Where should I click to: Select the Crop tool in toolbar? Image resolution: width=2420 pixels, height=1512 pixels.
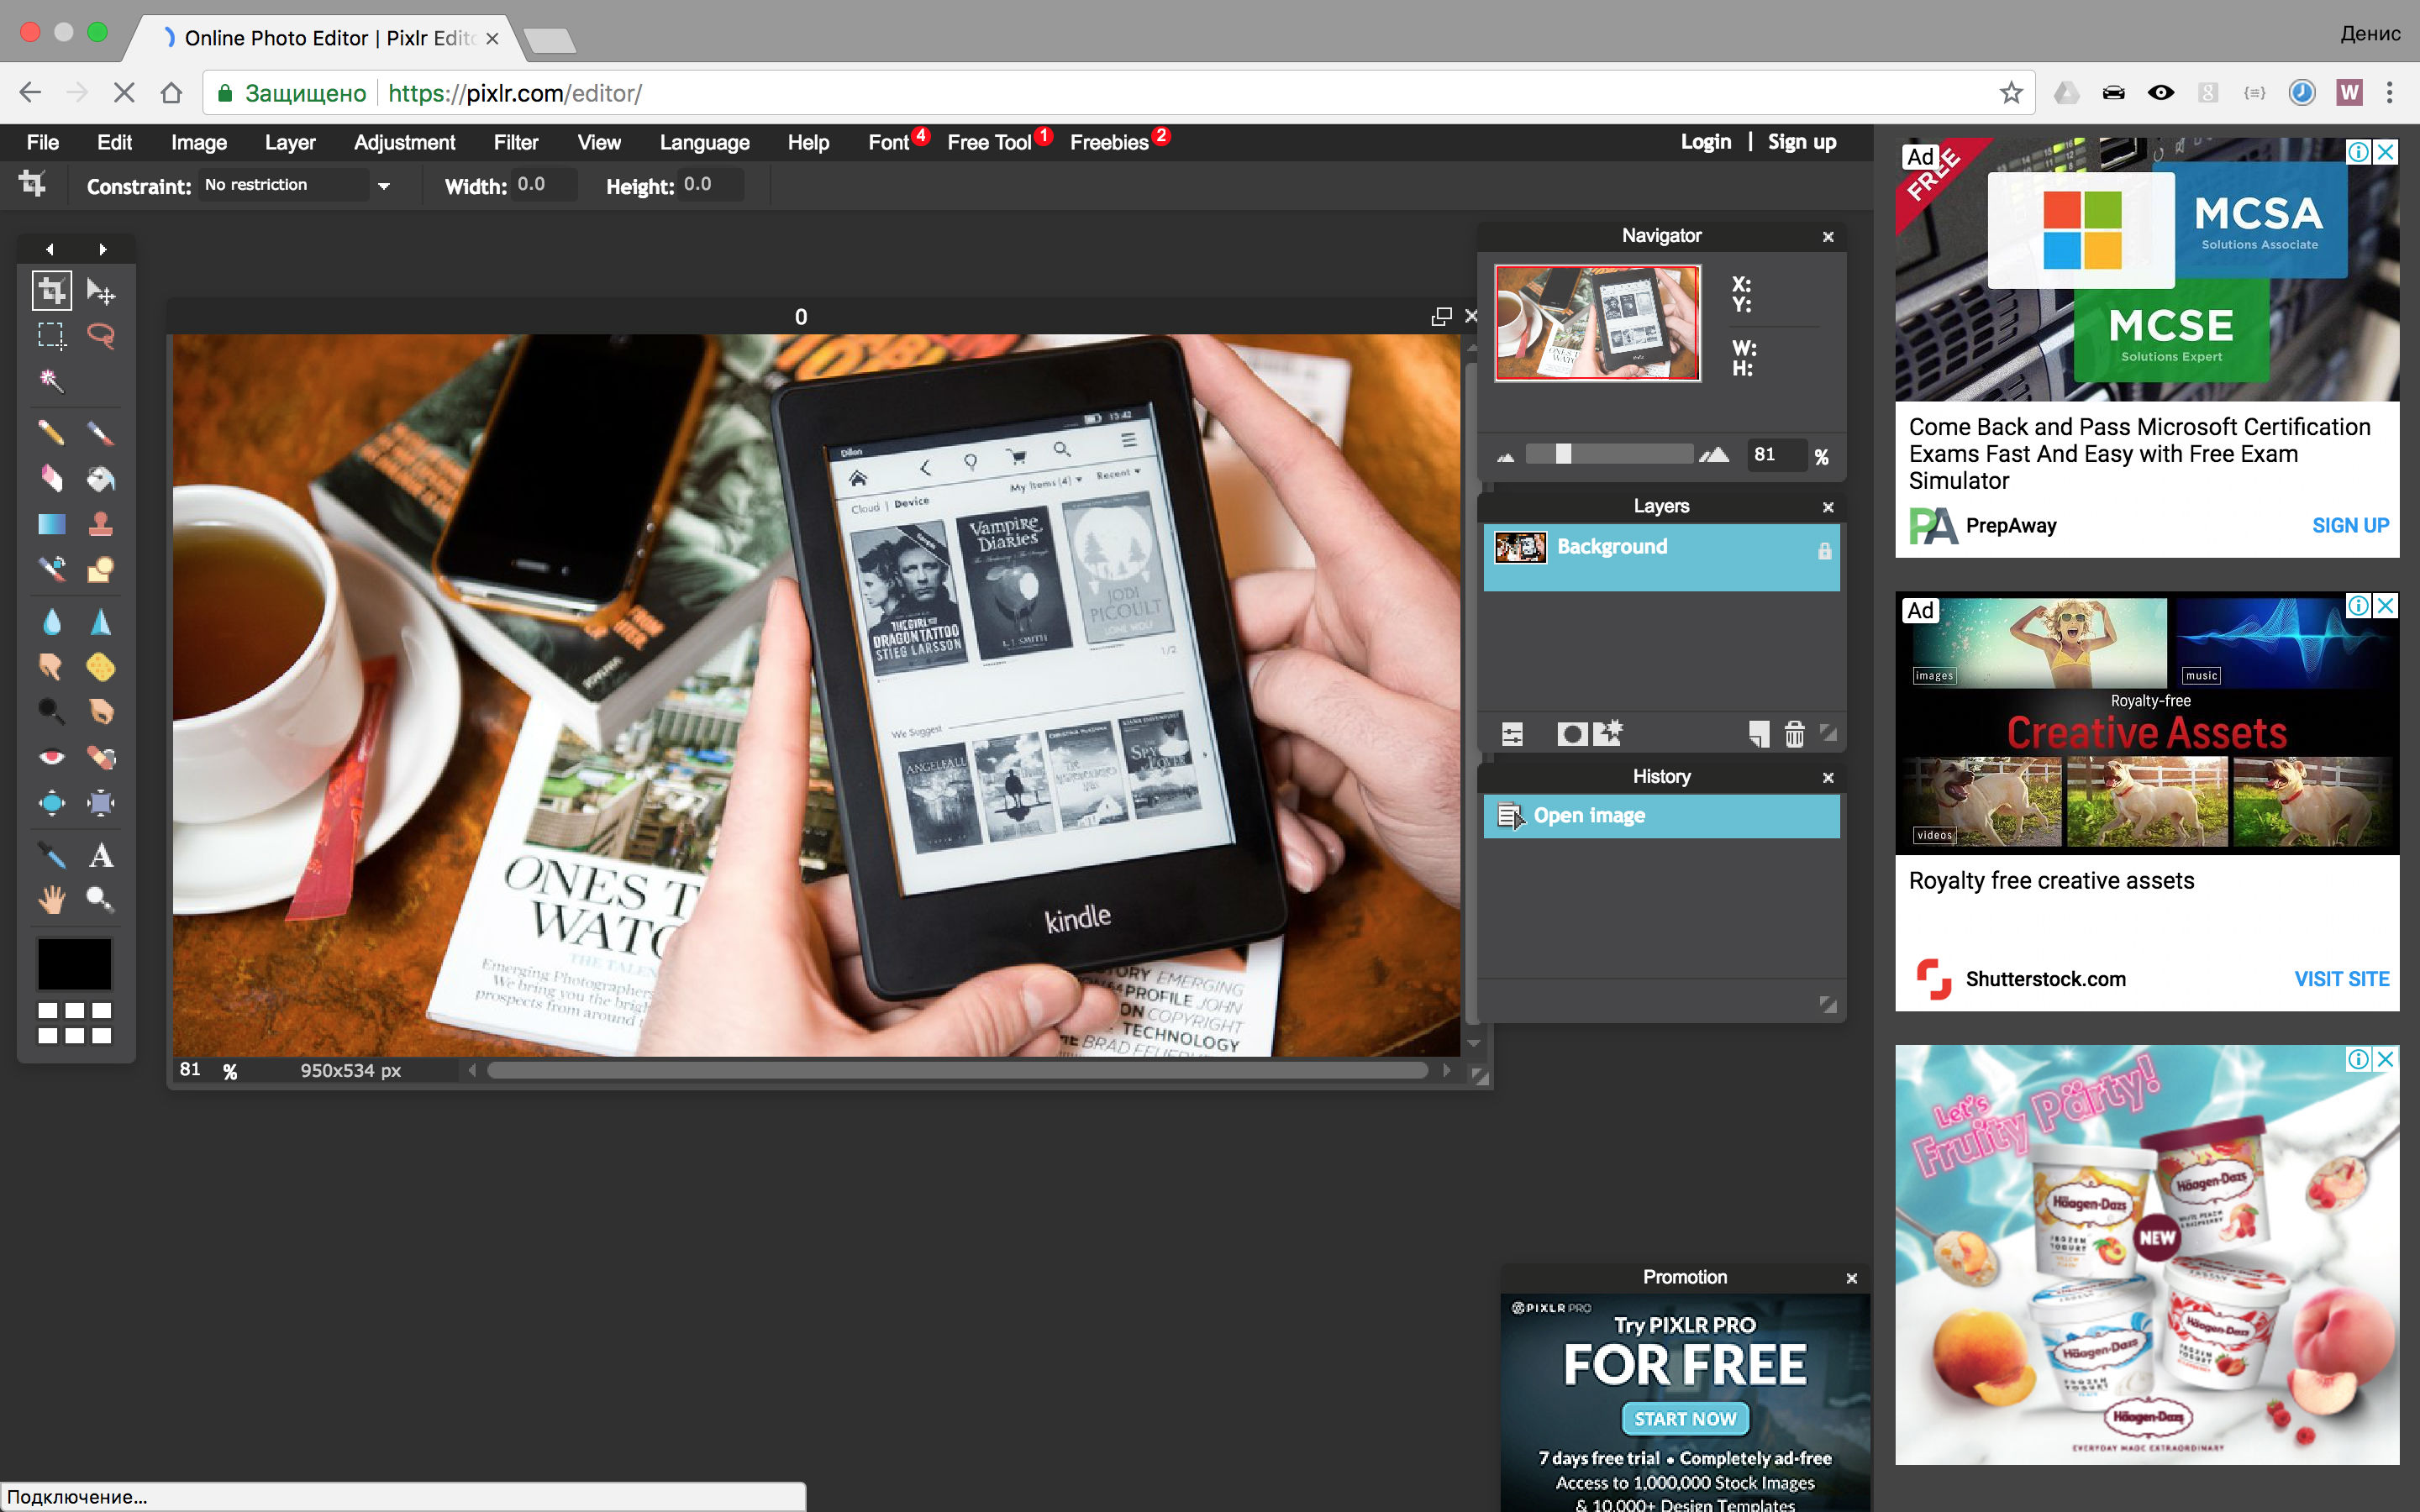50,291
